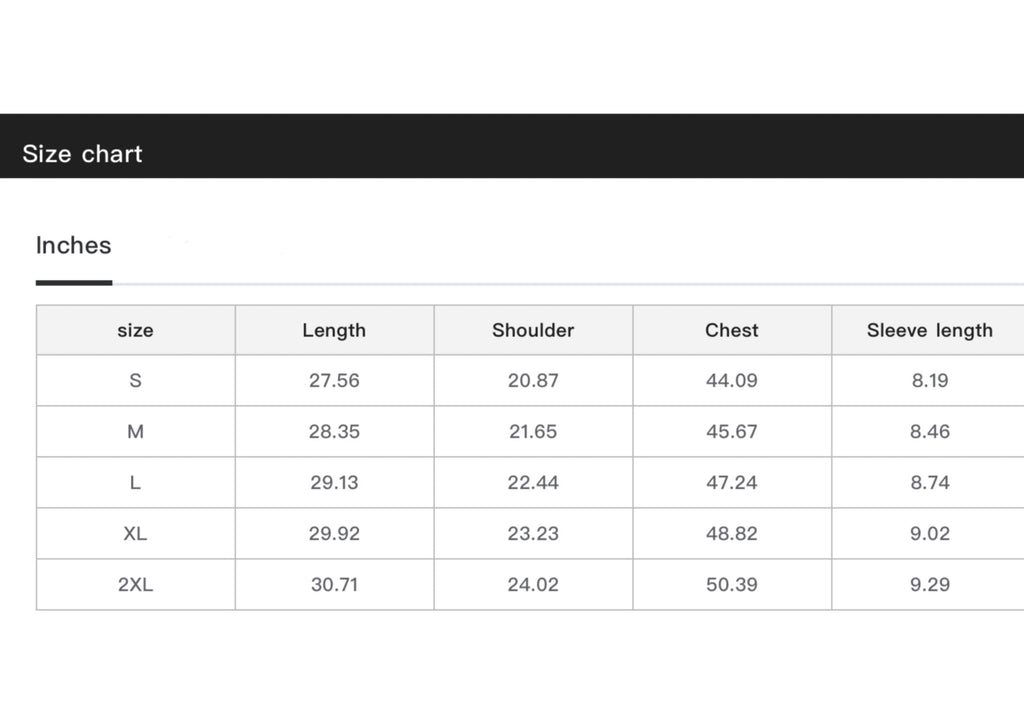Viewport: 1024px width, 726px height.
Task: Click the Size chart header bar
Action: (512, 146)
